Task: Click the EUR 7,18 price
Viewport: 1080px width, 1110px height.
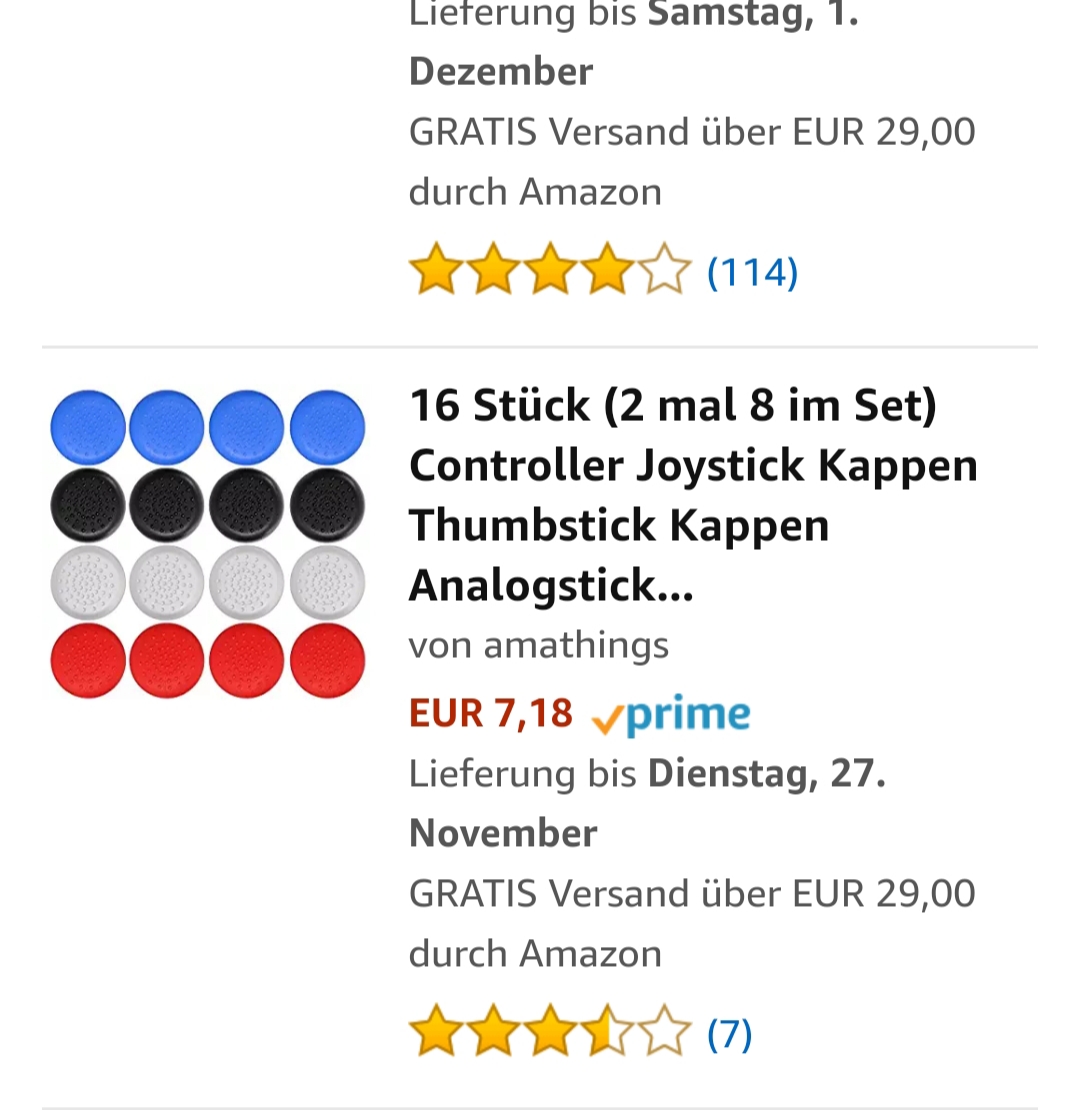Action: (490, 713)
